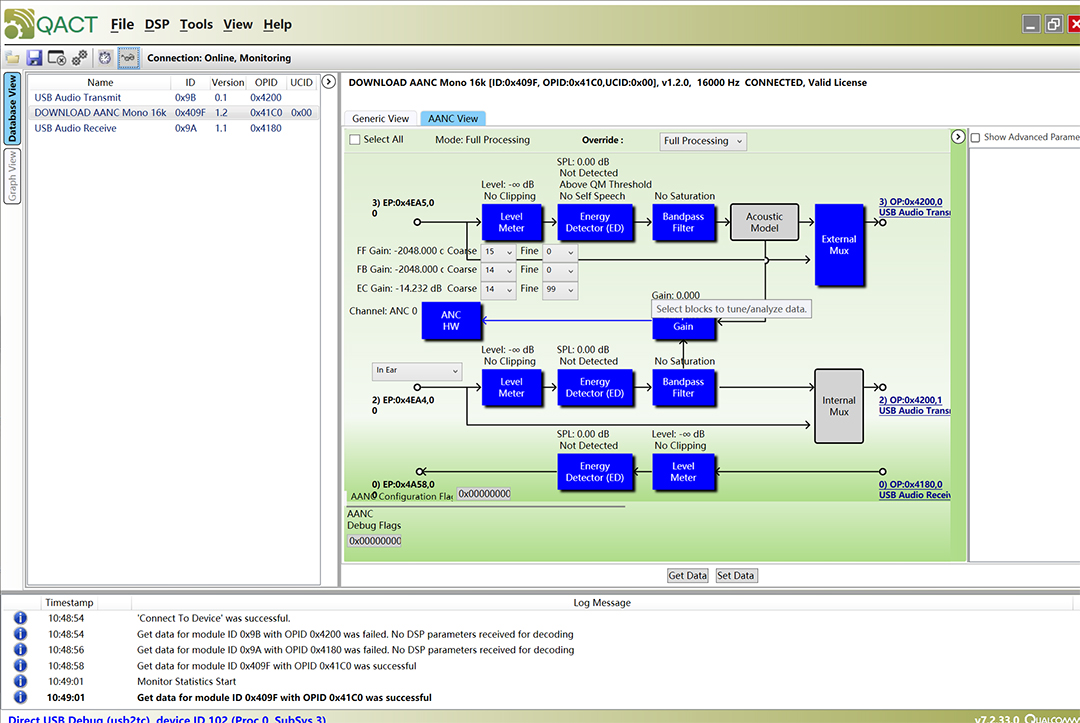Select the Acoustic Model block
This screenshot has height=723, width=1080.
[764, 222]
